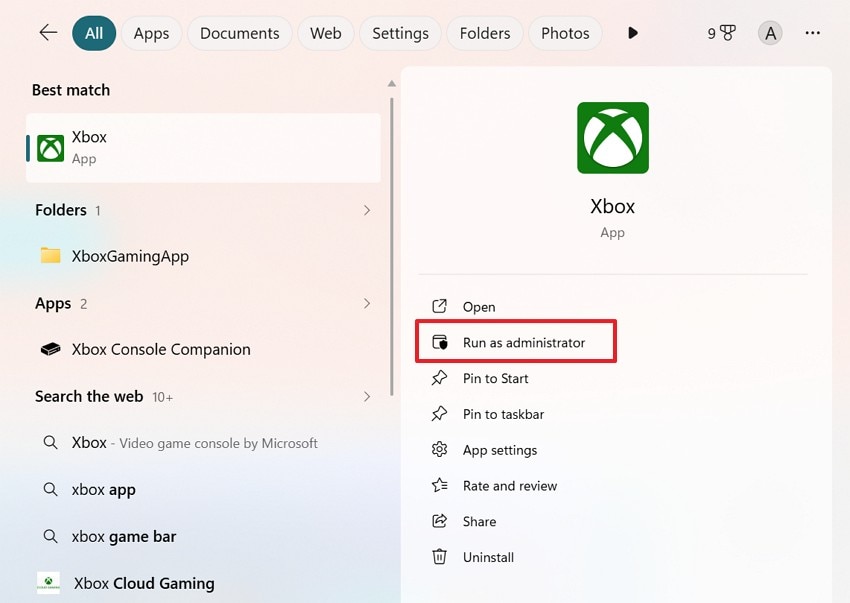Expand the Folders results section chevron
The image size is (850, 603).
point(367,210)
